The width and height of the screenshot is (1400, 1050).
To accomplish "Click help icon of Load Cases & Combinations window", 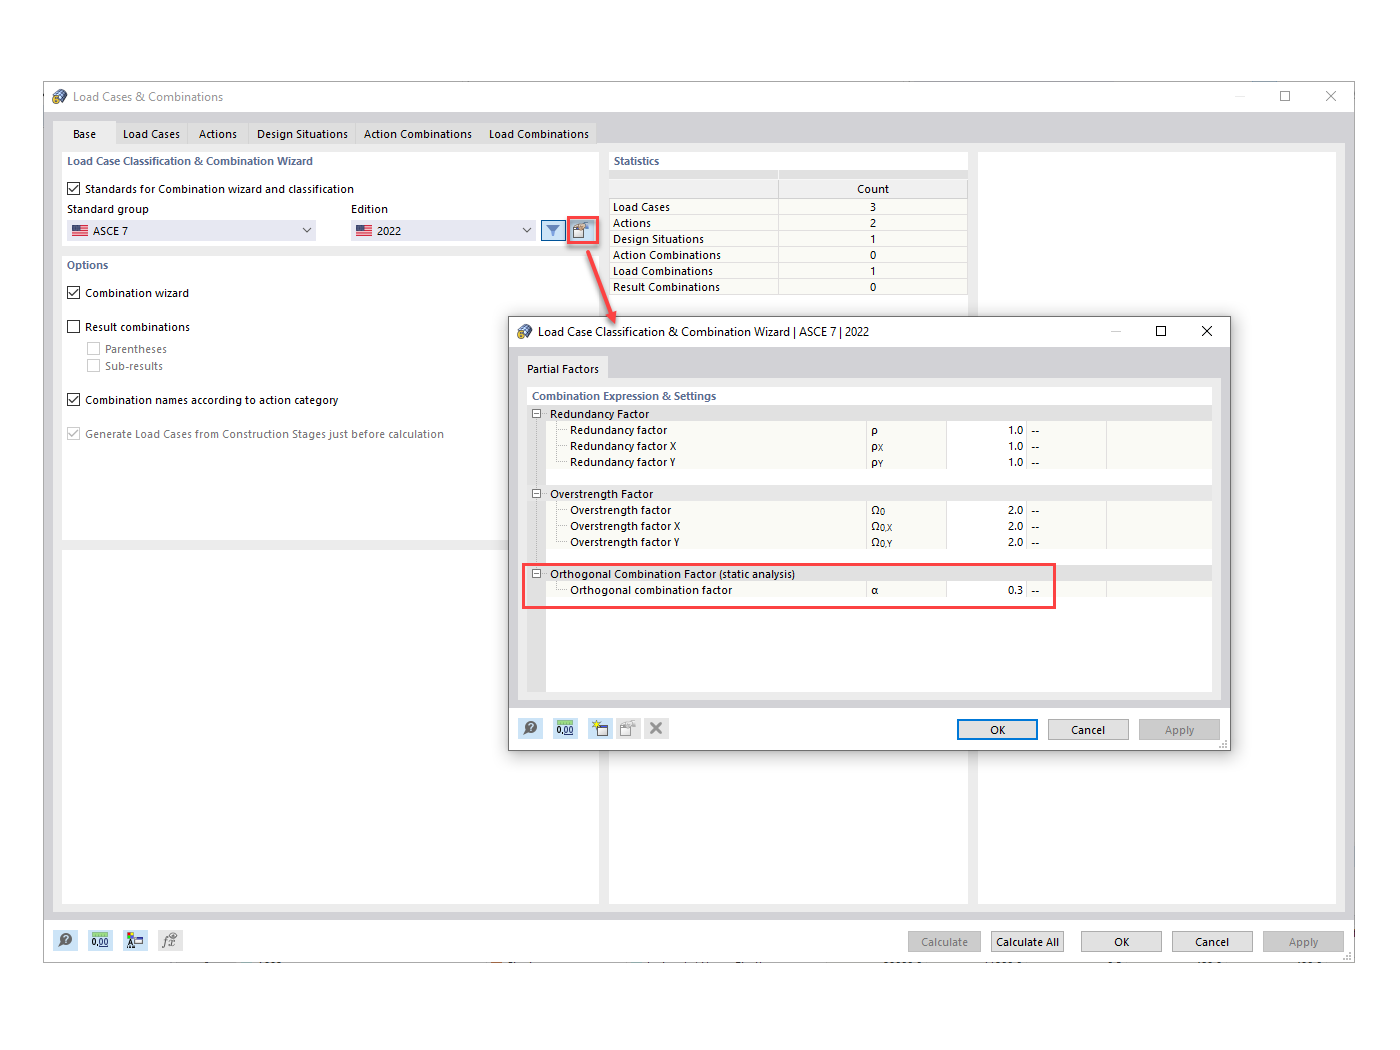I will [x=65, y=940].
